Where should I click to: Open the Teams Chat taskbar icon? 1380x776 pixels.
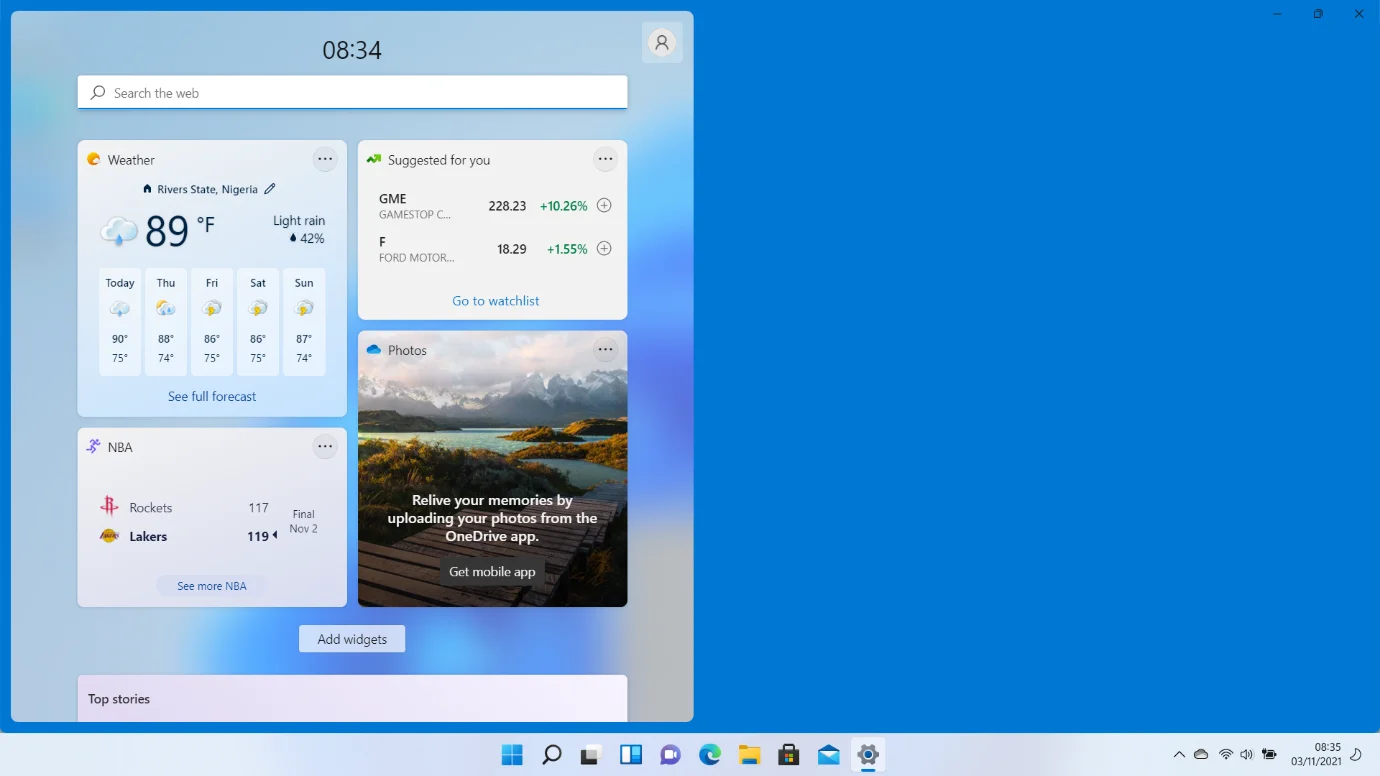(x=670, y=754)
